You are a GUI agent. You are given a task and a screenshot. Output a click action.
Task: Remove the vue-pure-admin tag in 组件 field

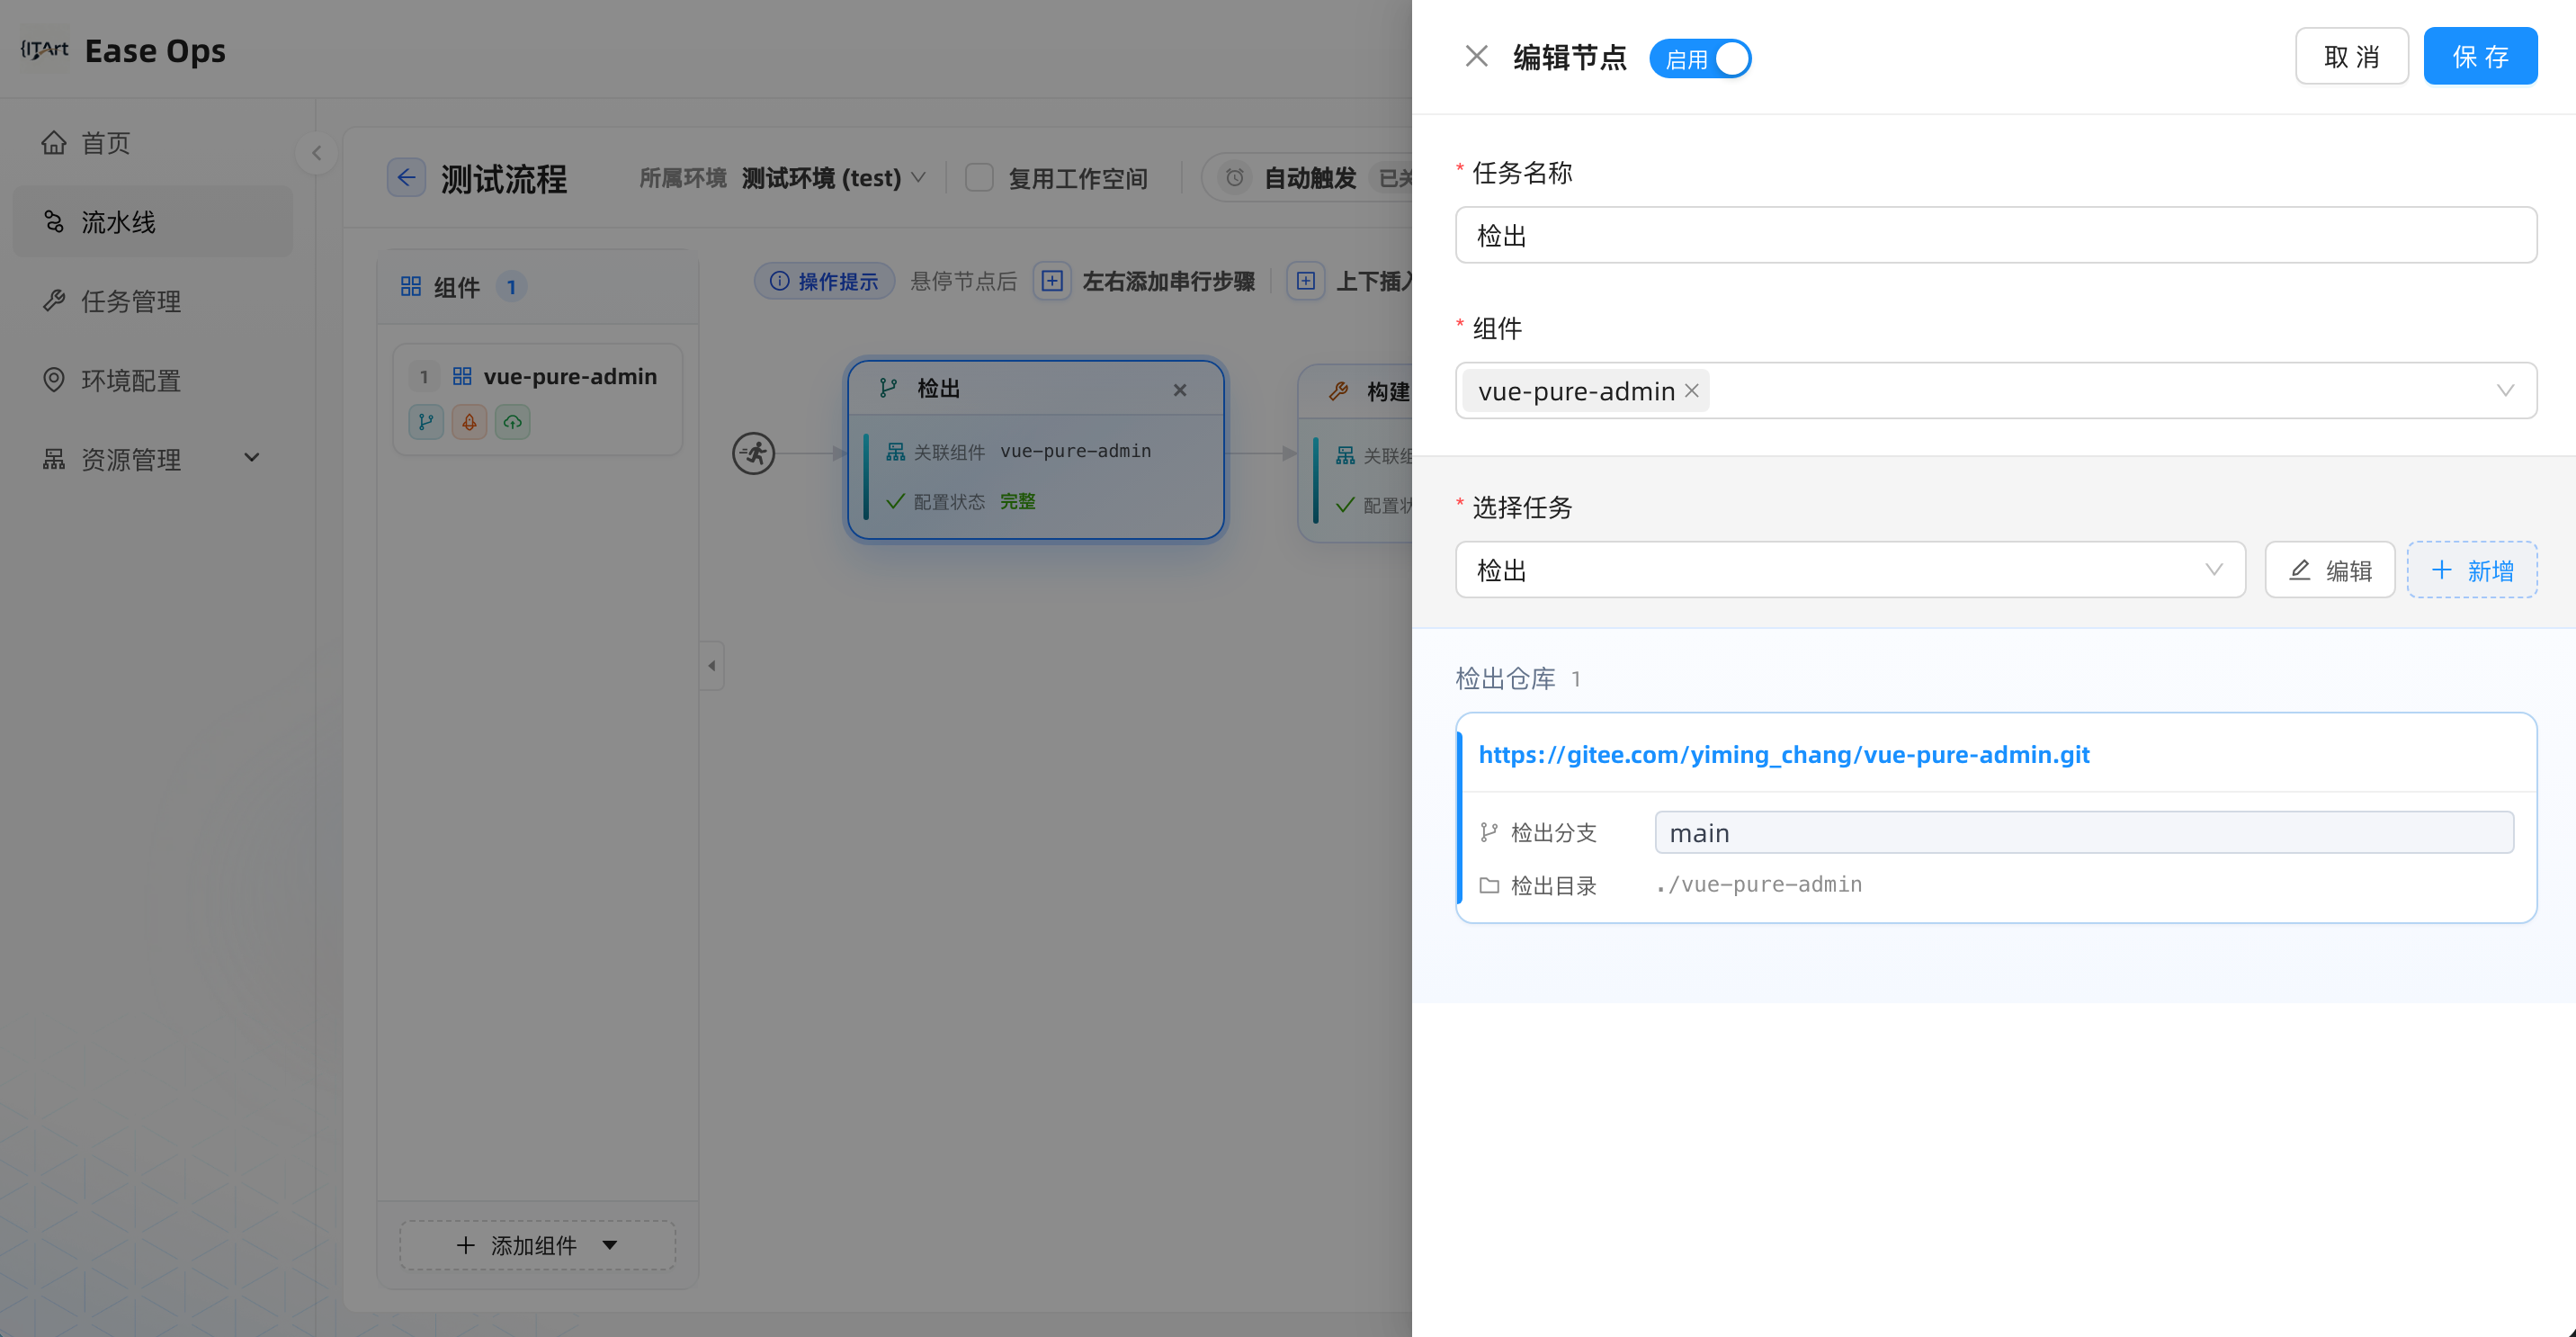coord(1691,390)
